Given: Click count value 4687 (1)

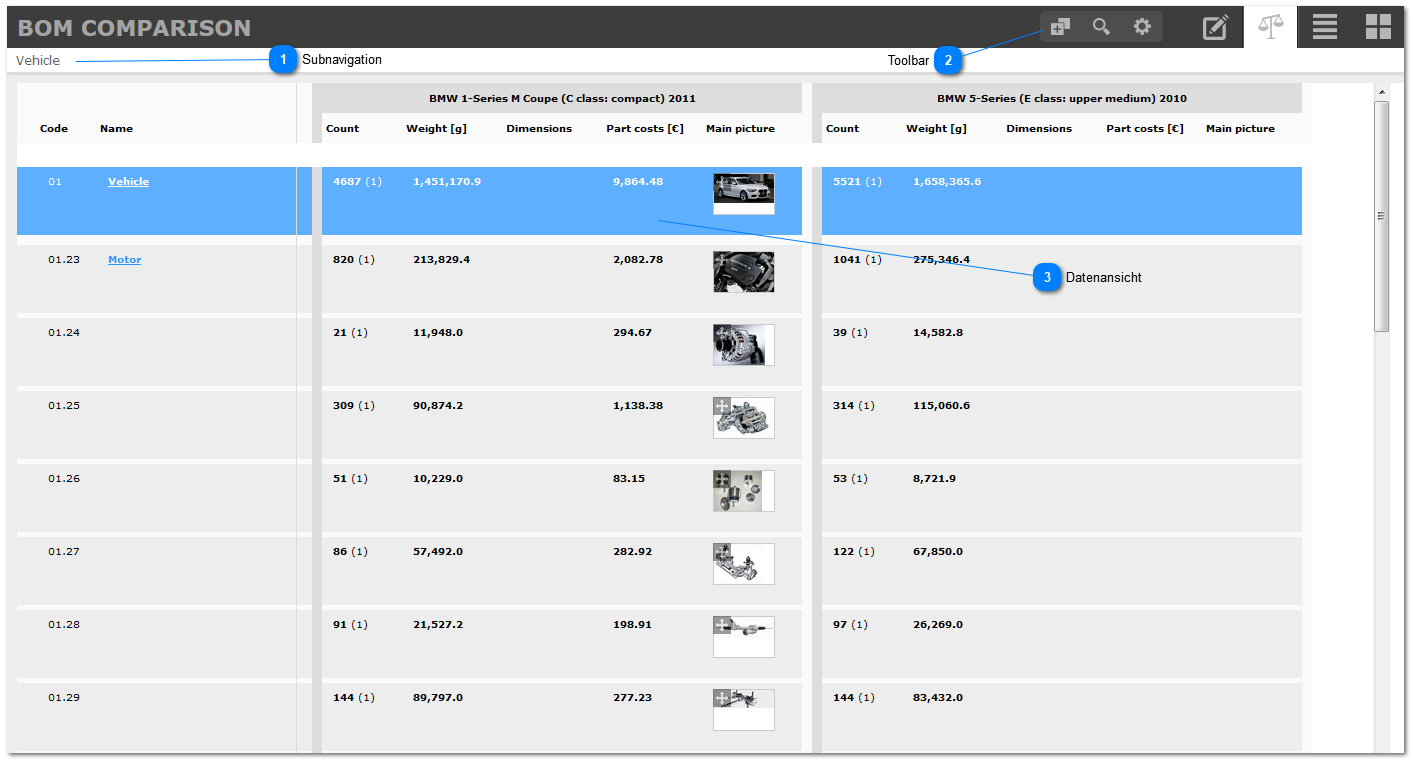Looking at the screenshot, I should [357, 181].
